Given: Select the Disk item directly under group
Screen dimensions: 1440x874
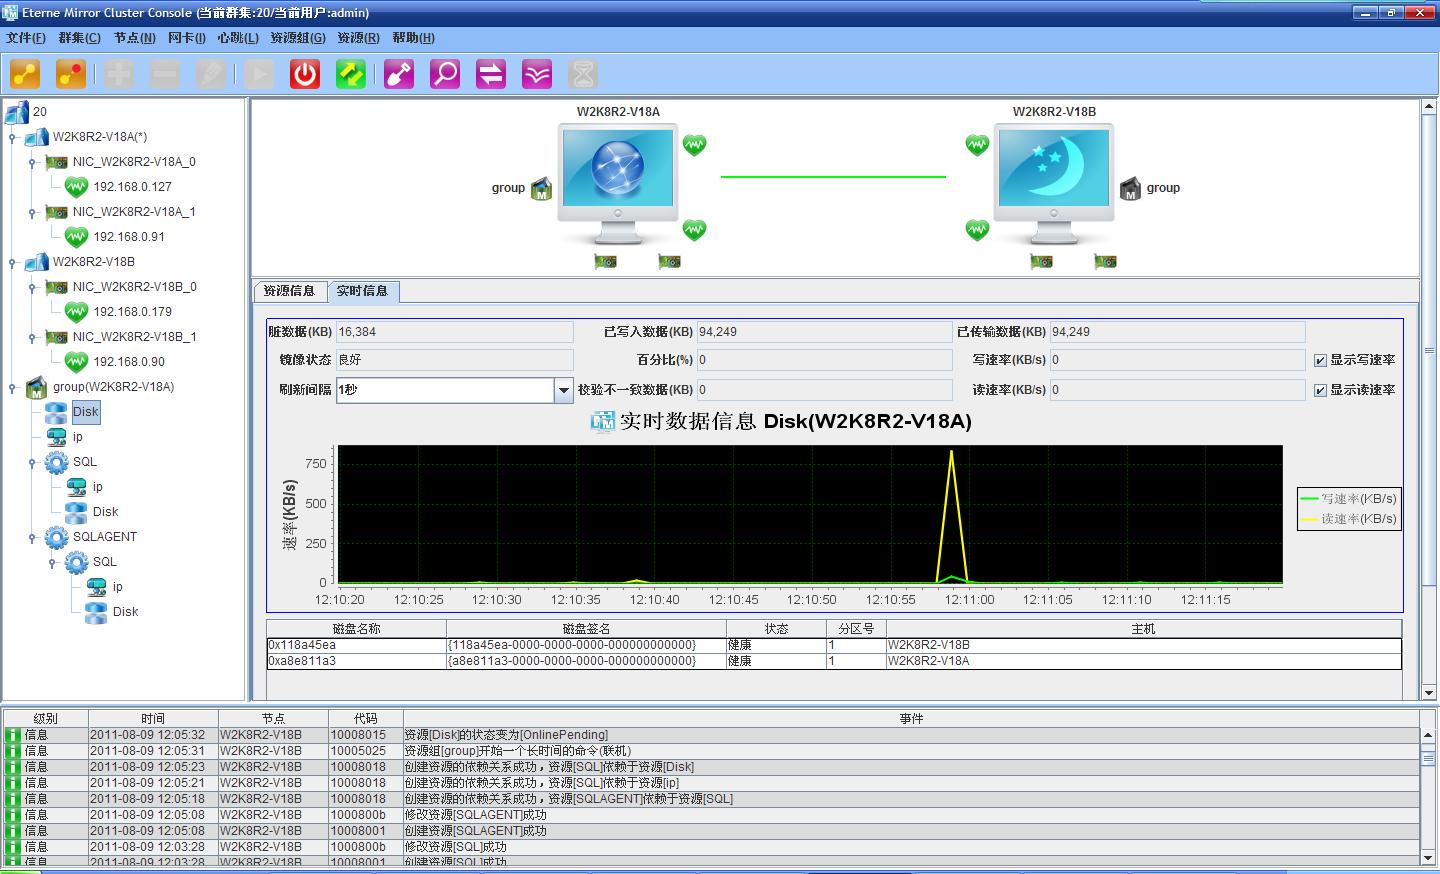Looking at the screenshot, I should pyautogui.click(x=86, y=412).
